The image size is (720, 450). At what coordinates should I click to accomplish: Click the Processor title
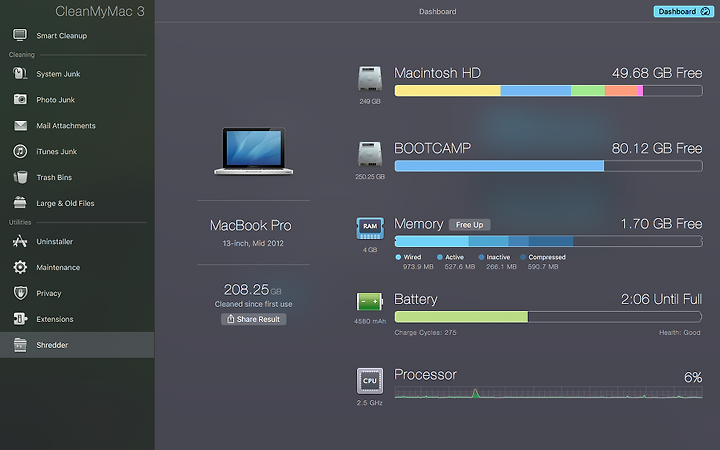(425, 375)
